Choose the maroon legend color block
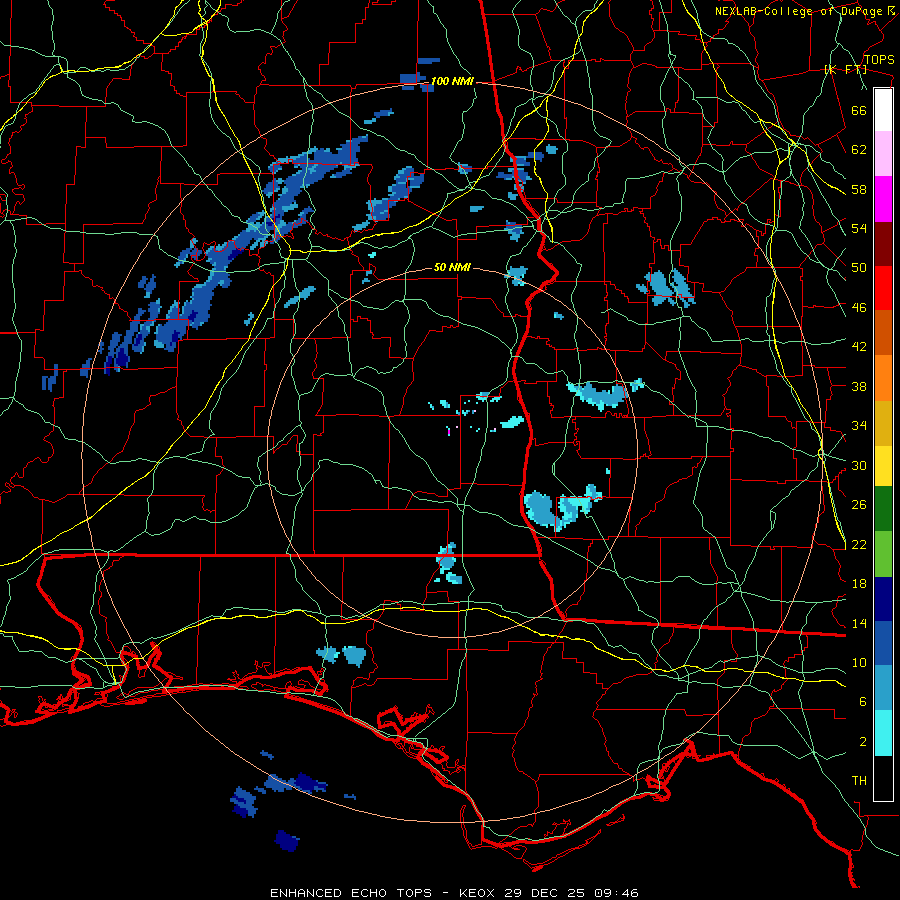The image size is (900, 900). click(x=883, y=243)
